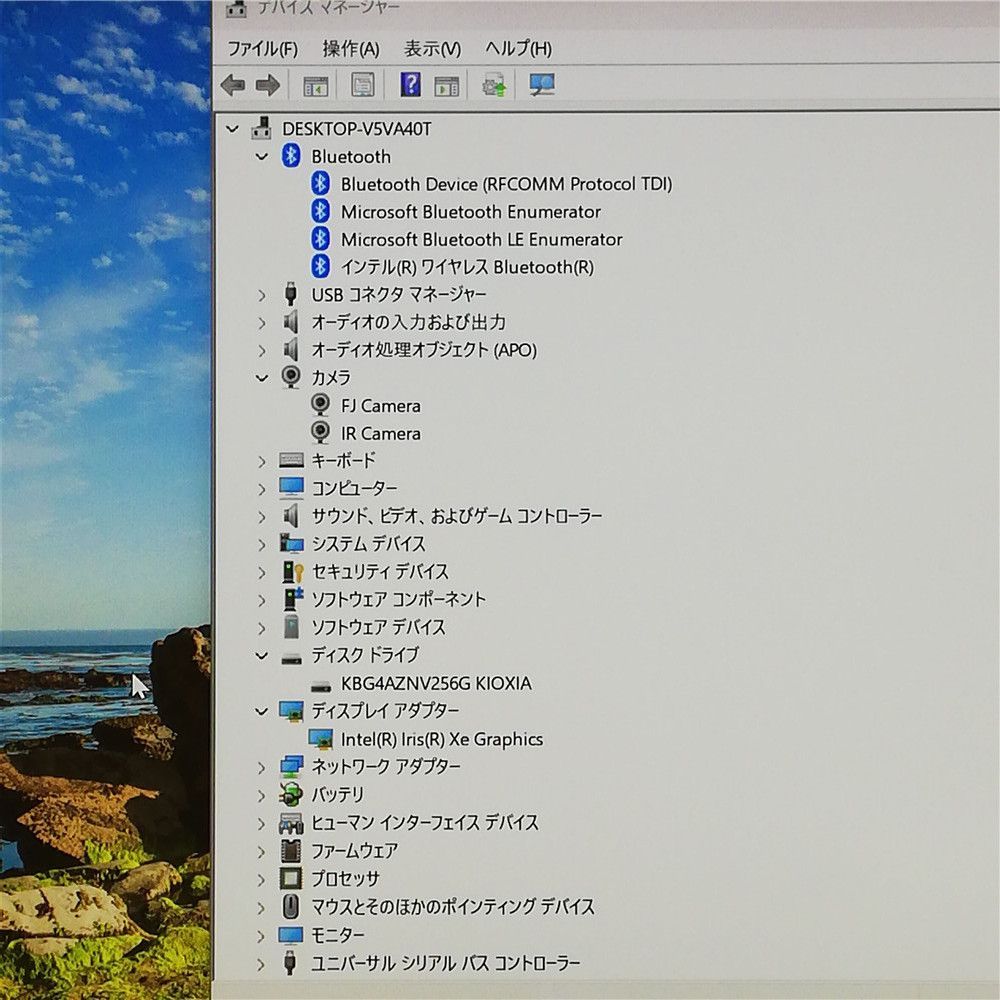Click the ファームウェア chip icon
1000x1000 pixels.
291,850
